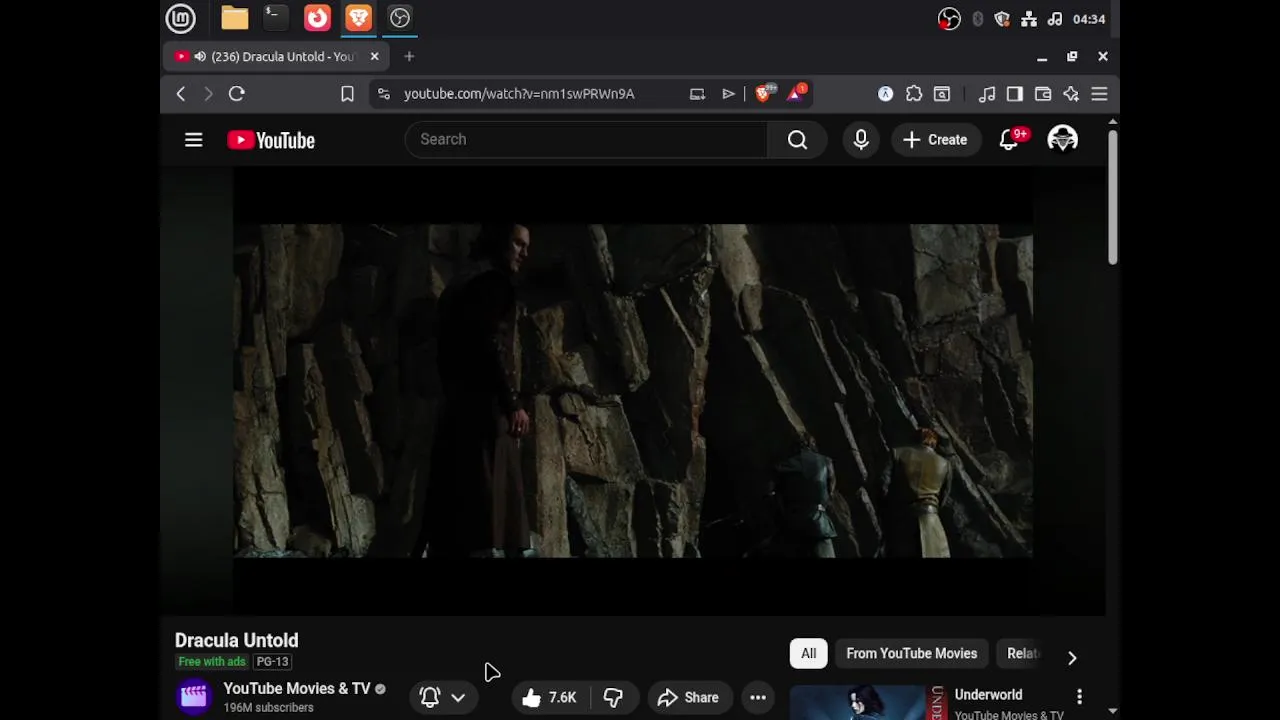
Task: Click the OBS recording tray icon
Action: coord(949,19)
